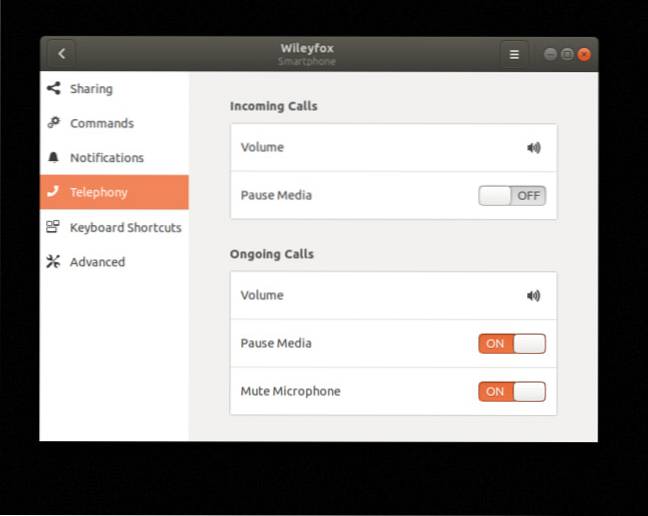
Task: Go to Keyboard Shortcuts page
Action: 125,227
